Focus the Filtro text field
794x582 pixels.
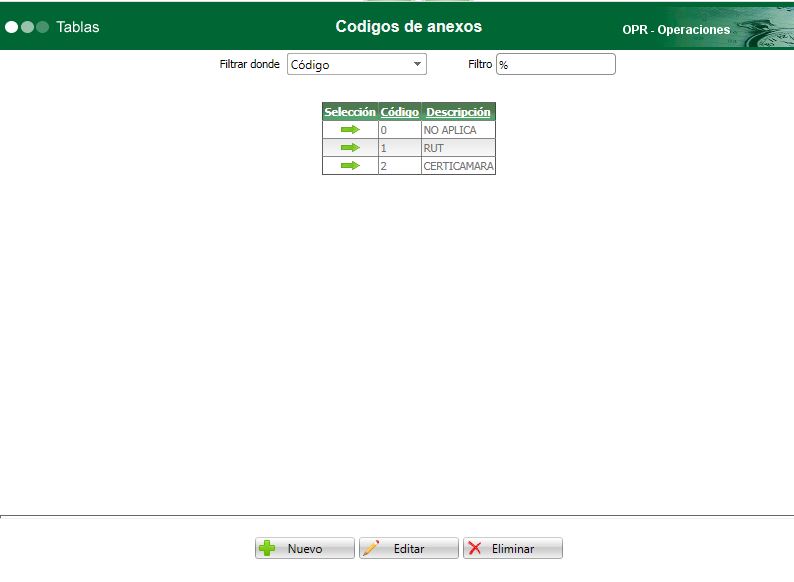tap(555, 64)
